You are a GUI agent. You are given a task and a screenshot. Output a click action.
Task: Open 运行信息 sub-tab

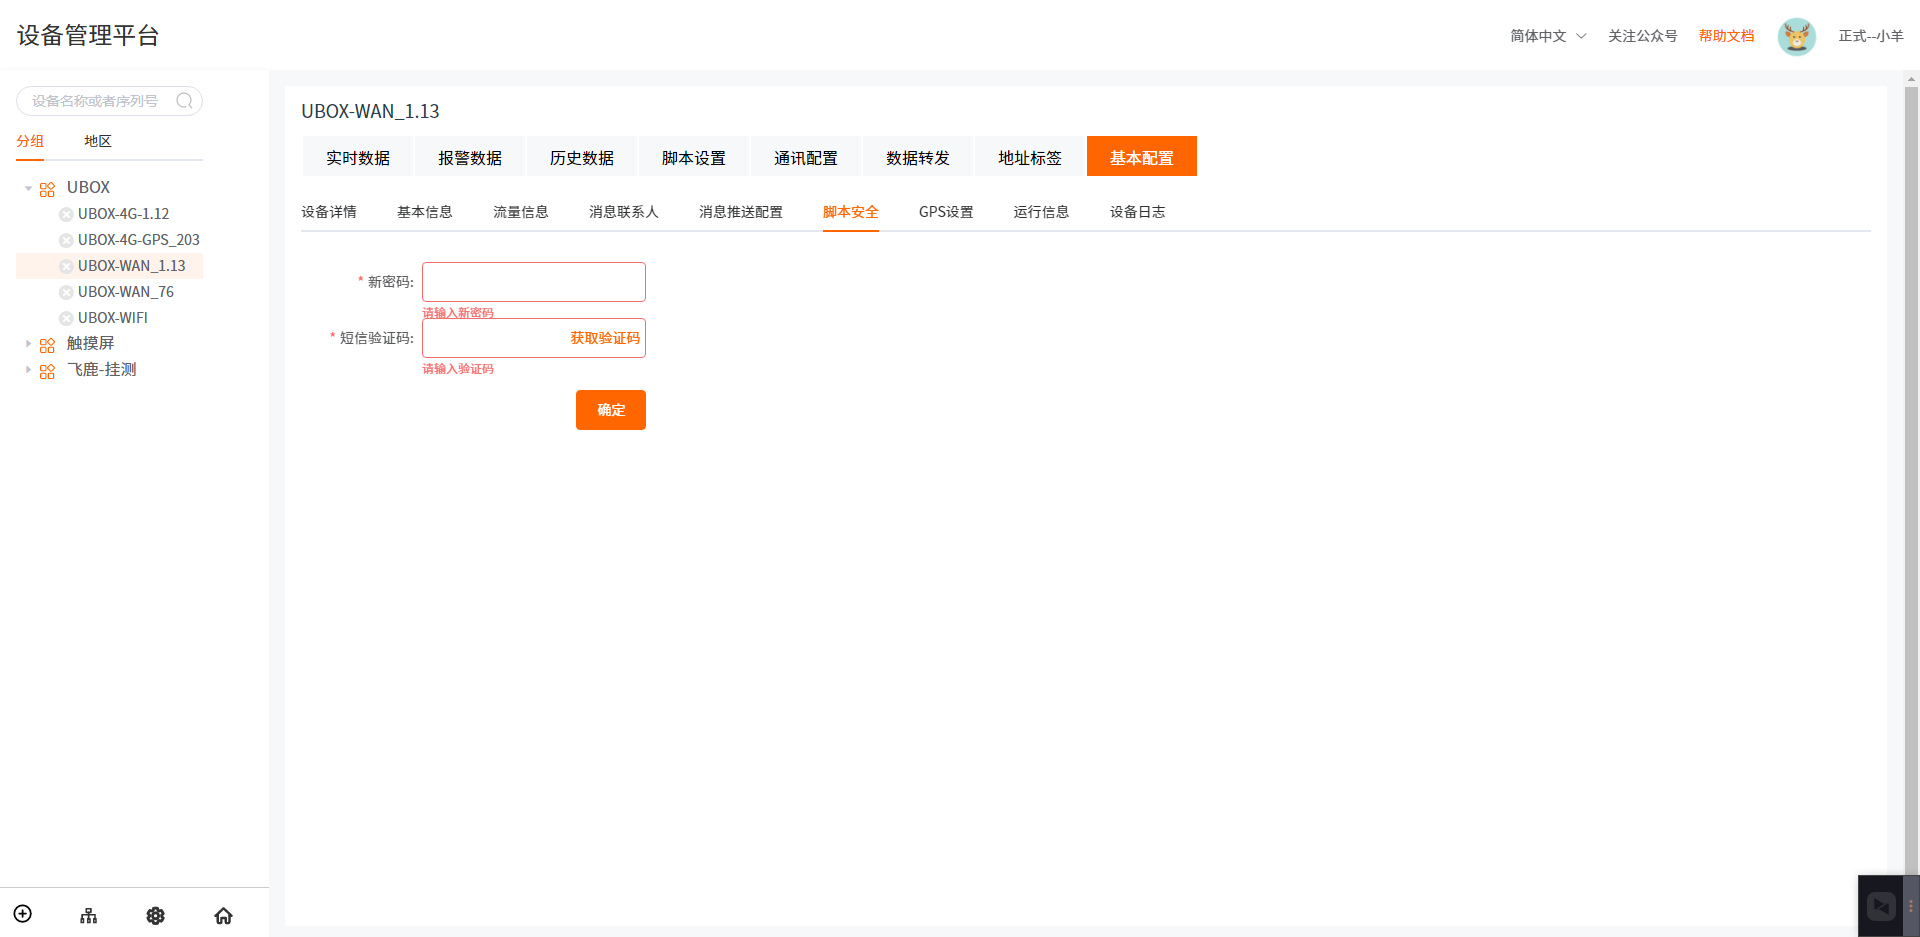1041,212
